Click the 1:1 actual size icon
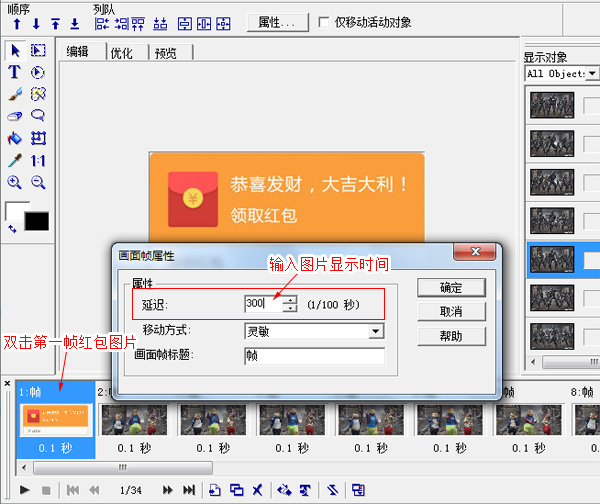This screenshot has width=600, height=504. 38,161
